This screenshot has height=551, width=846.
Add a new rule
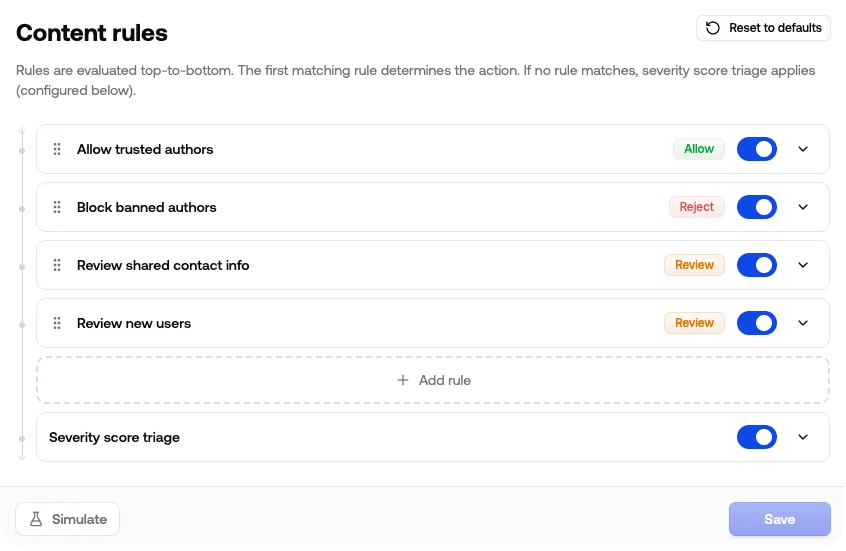433,380
